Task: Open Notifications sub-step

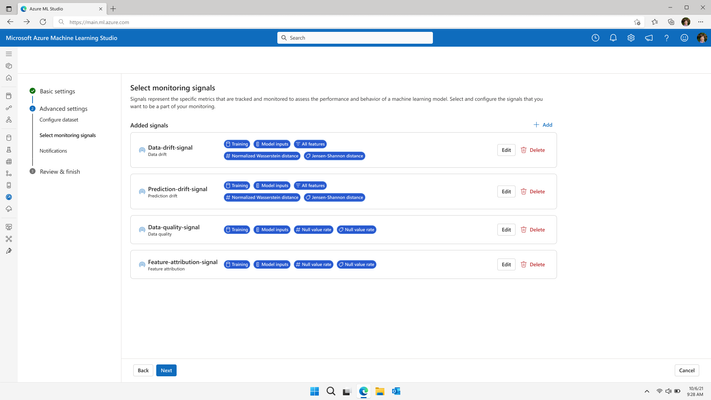Action: click(53, 151)
